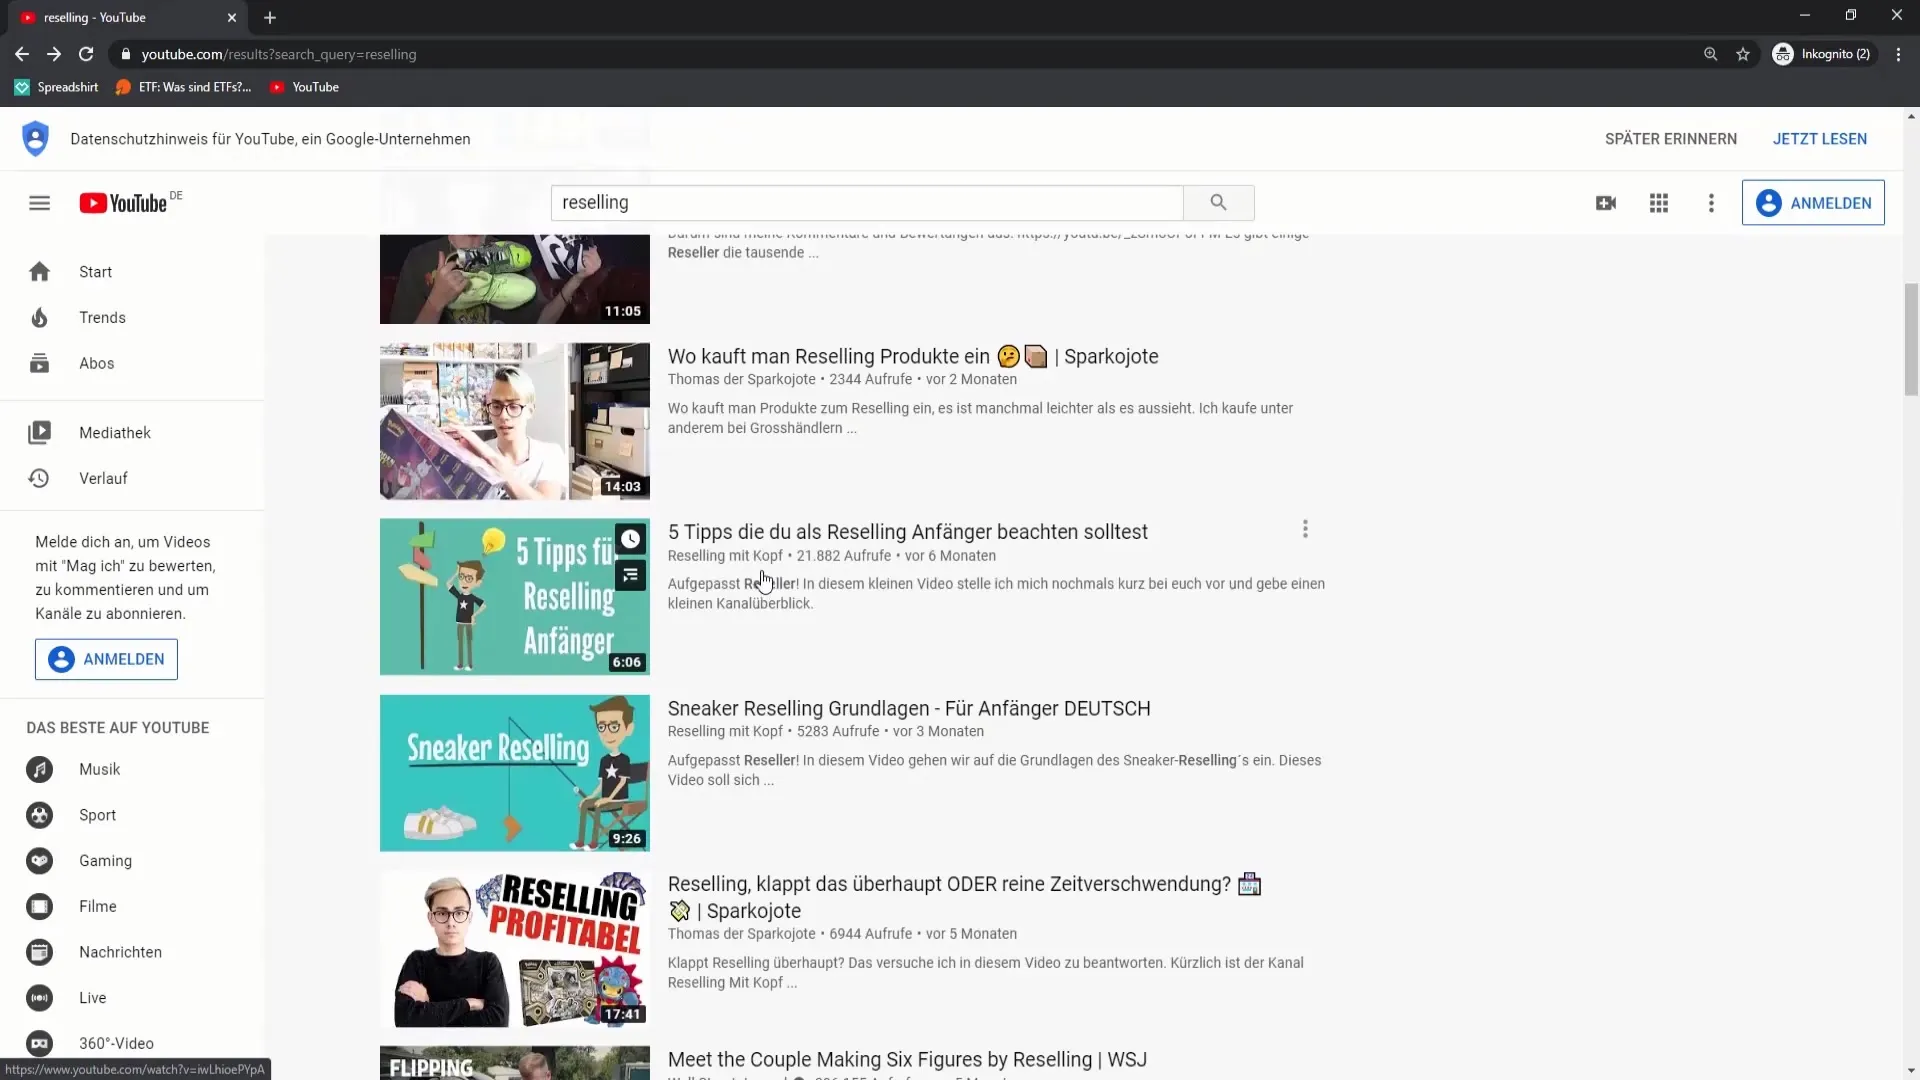Click the Mediathek library icon
1920x1080 pixels.
[x=39, y=433]
